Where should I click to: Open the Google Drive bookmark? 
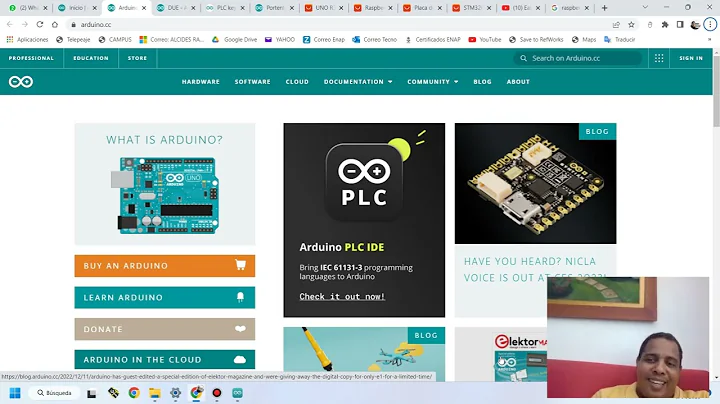[x=234, y=39]
